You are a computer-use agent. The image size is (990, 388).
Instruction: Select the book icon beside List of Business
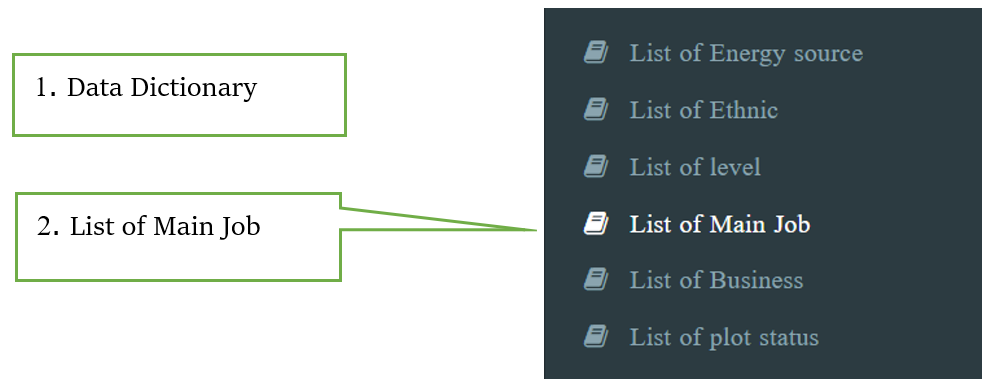pos(595,279)
